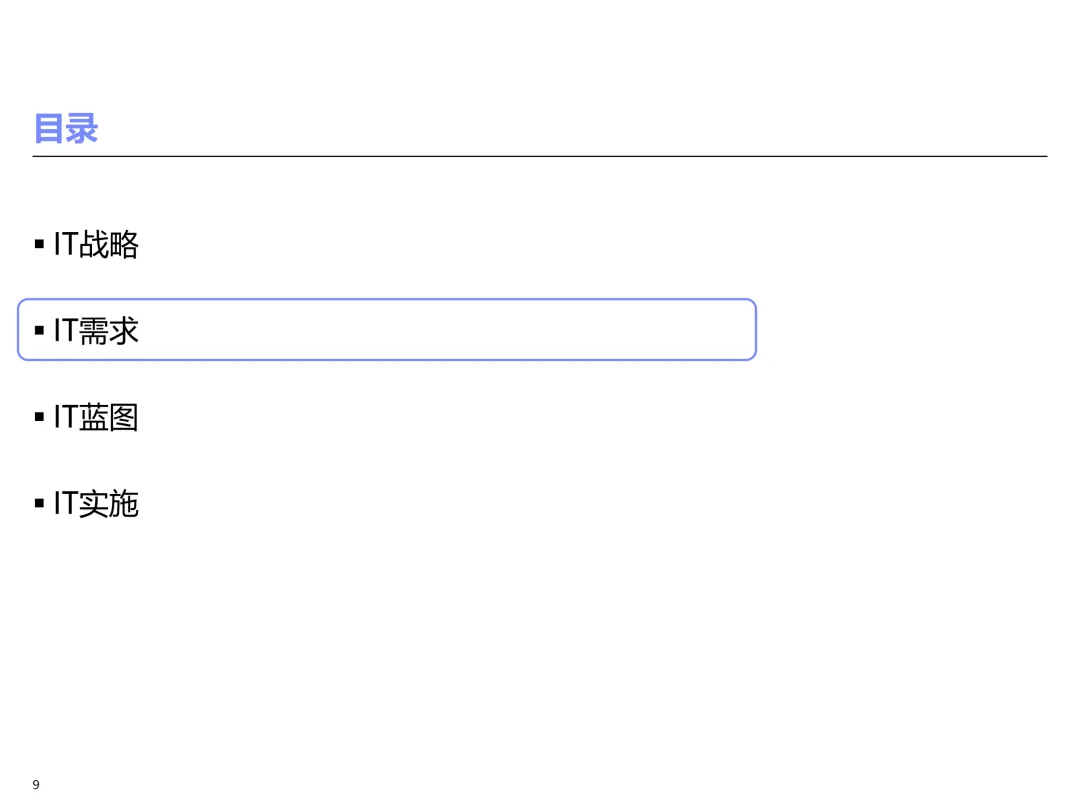Select the IT需求 list item text

click(x=96, y=331)
